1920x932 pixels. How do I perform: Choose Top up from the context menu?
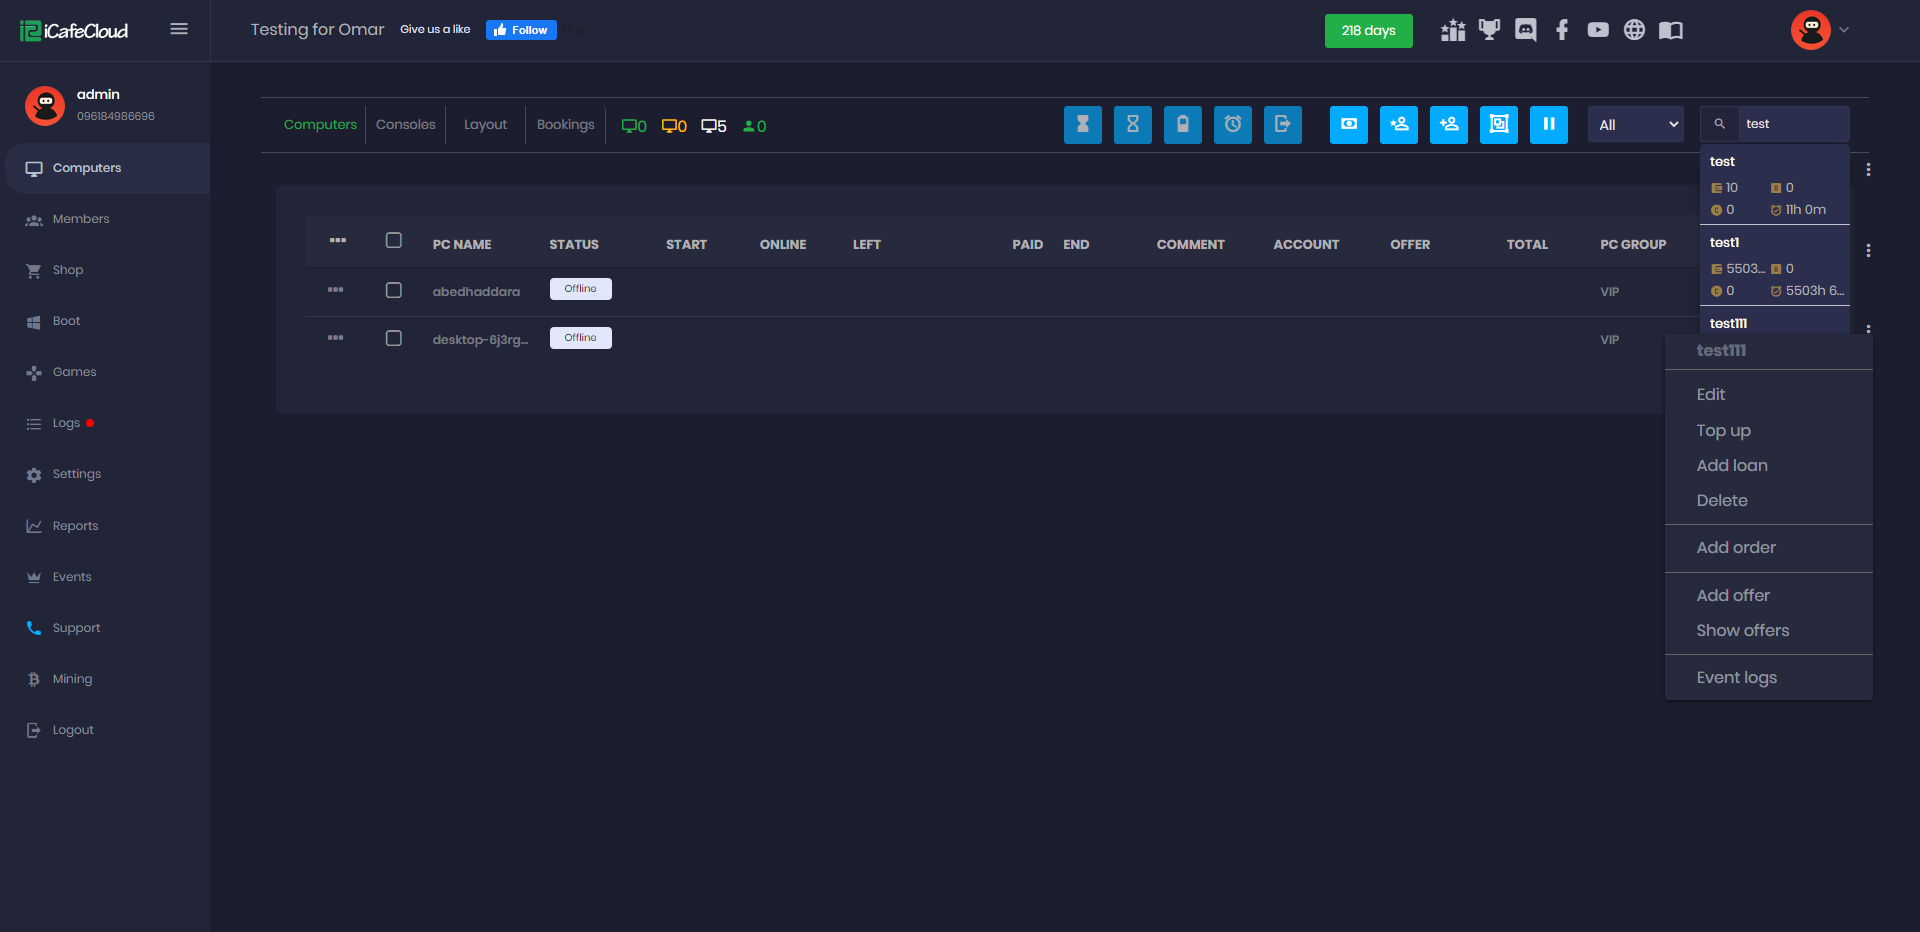click(x=1723, y=430)
